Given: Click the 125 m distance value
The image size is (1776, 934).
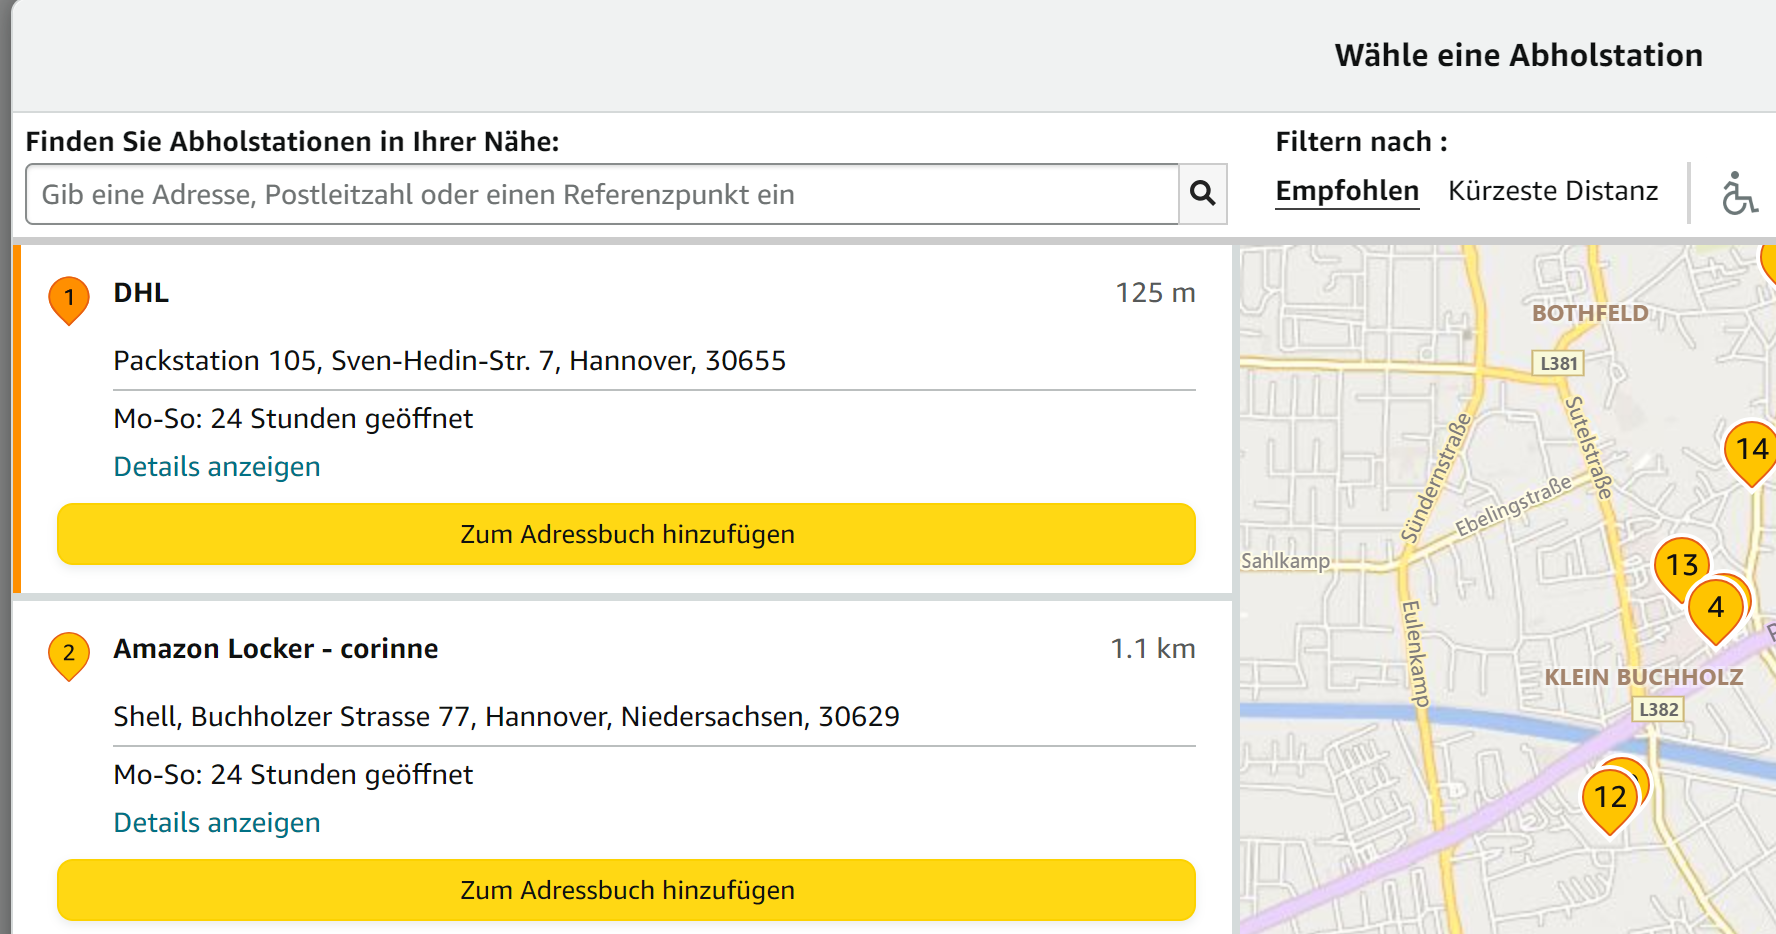Looking at the screenshot, I should 1155,293.
